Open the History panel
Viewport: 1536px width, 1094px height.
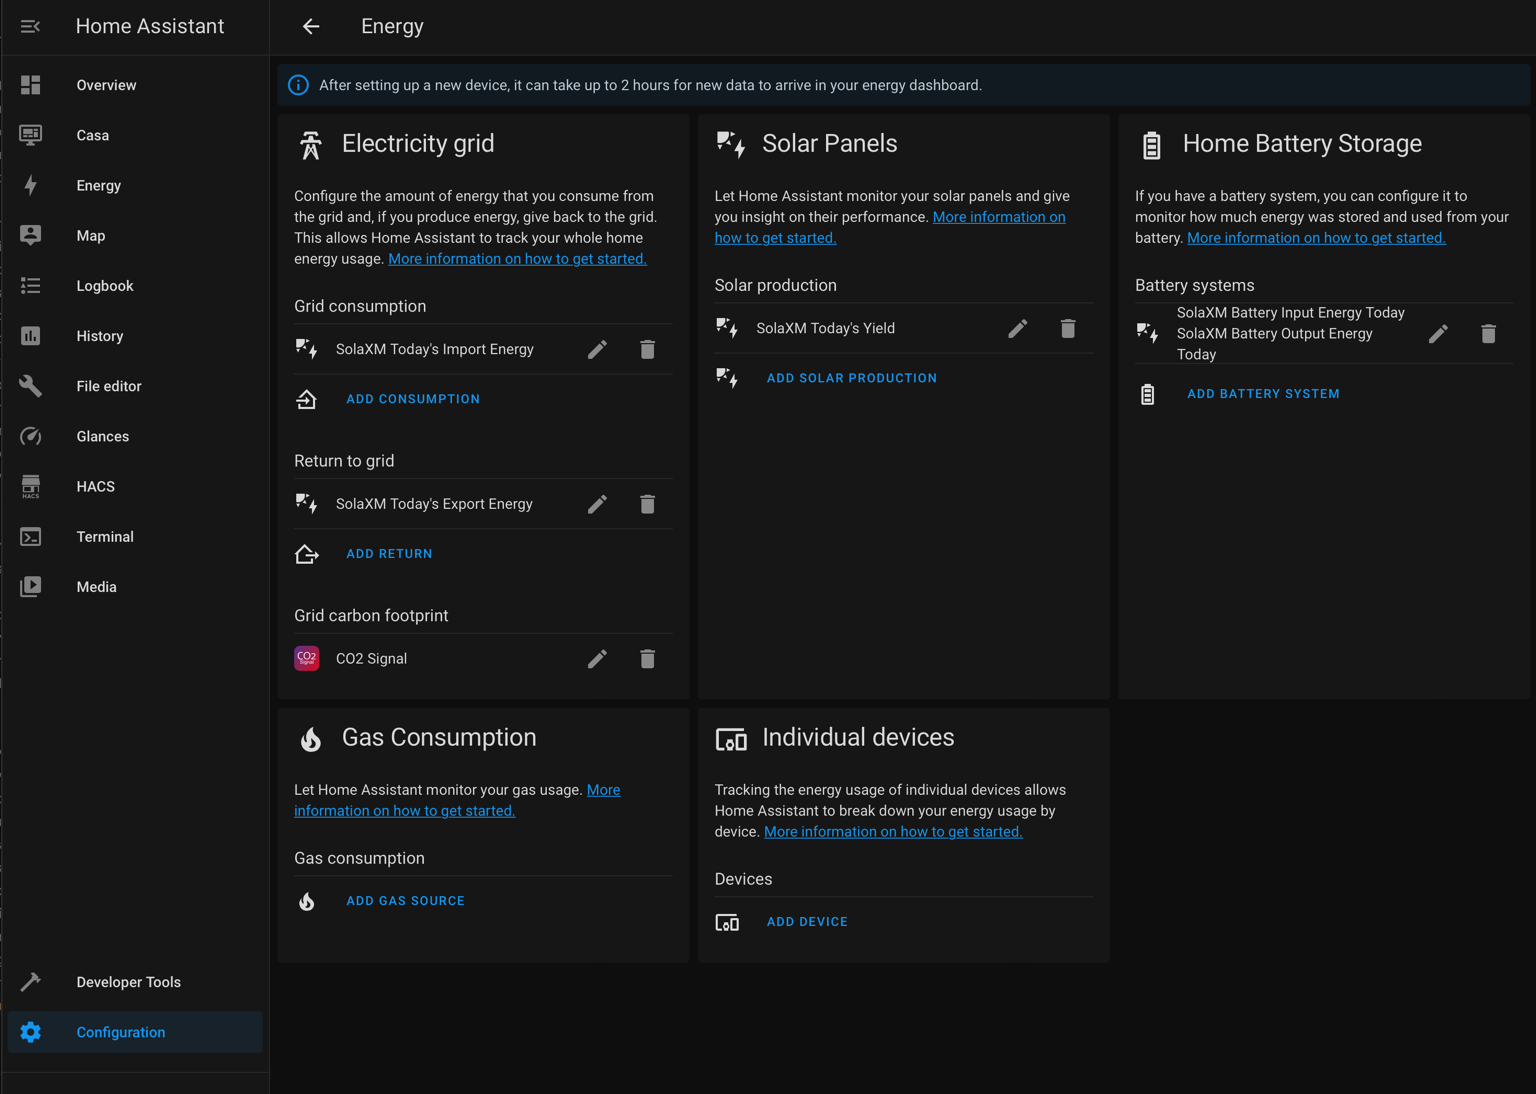tap(135, 336)
